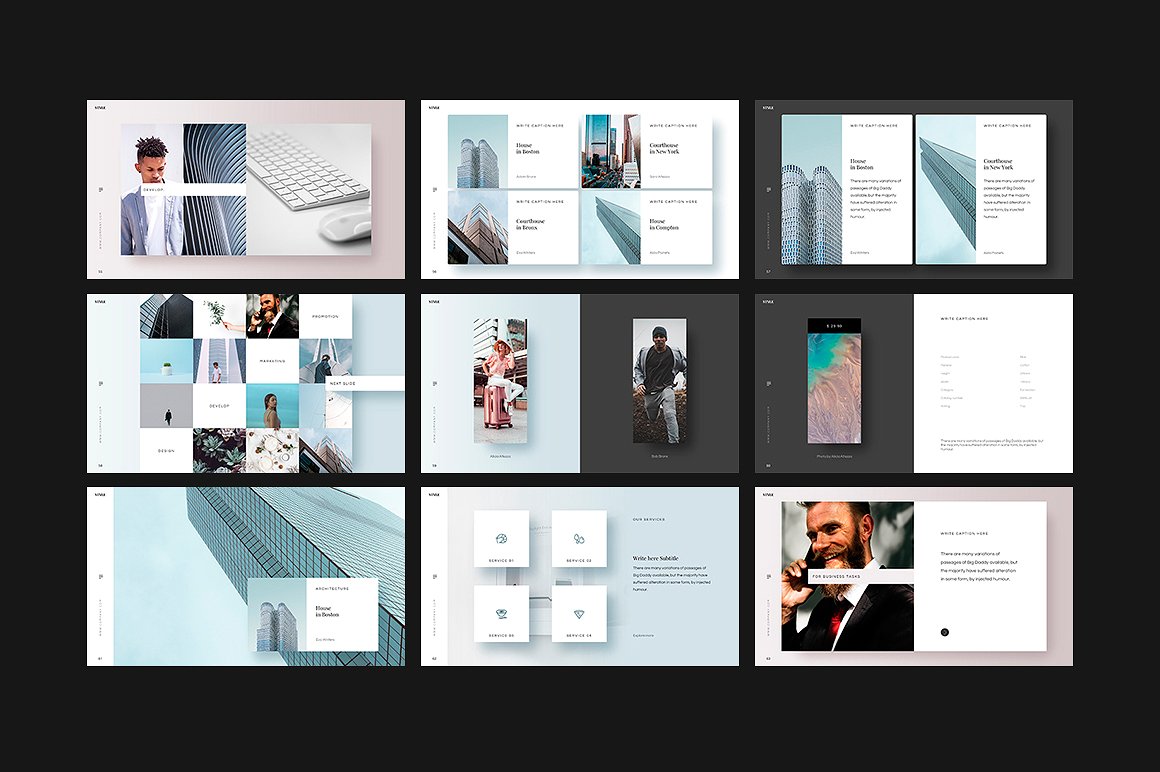Click the small page marker icon on the phone slide

click(769, 383)
